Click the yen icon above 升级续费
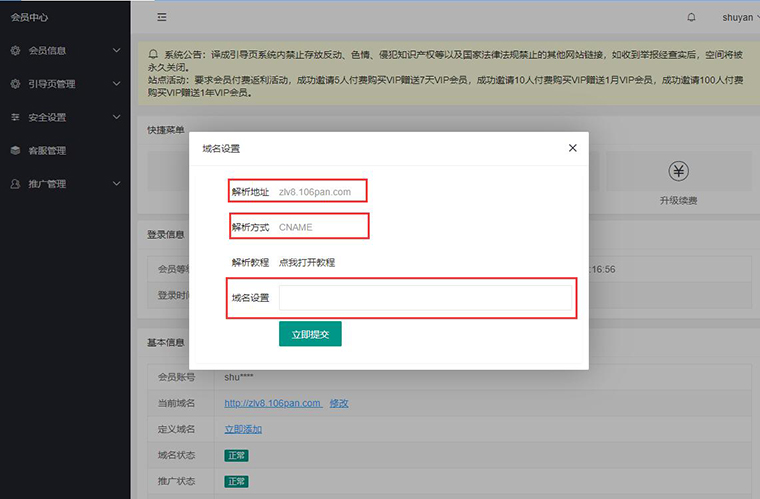This screenshot has height=499, width=760. (x=679, y=172)
